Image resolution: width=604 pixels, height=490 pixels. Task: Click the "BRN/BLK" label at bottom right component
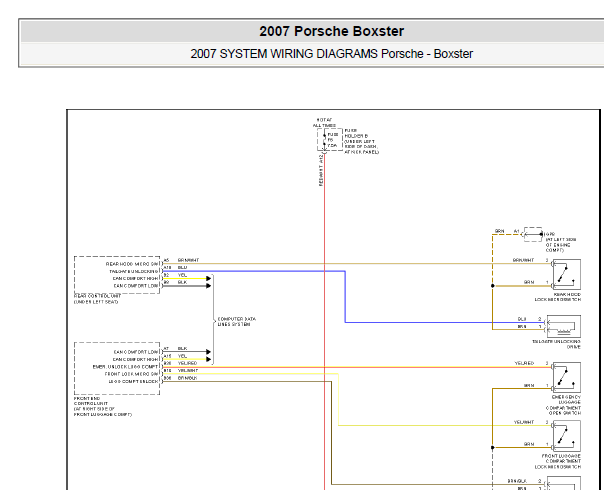click(x=517, y=481)
